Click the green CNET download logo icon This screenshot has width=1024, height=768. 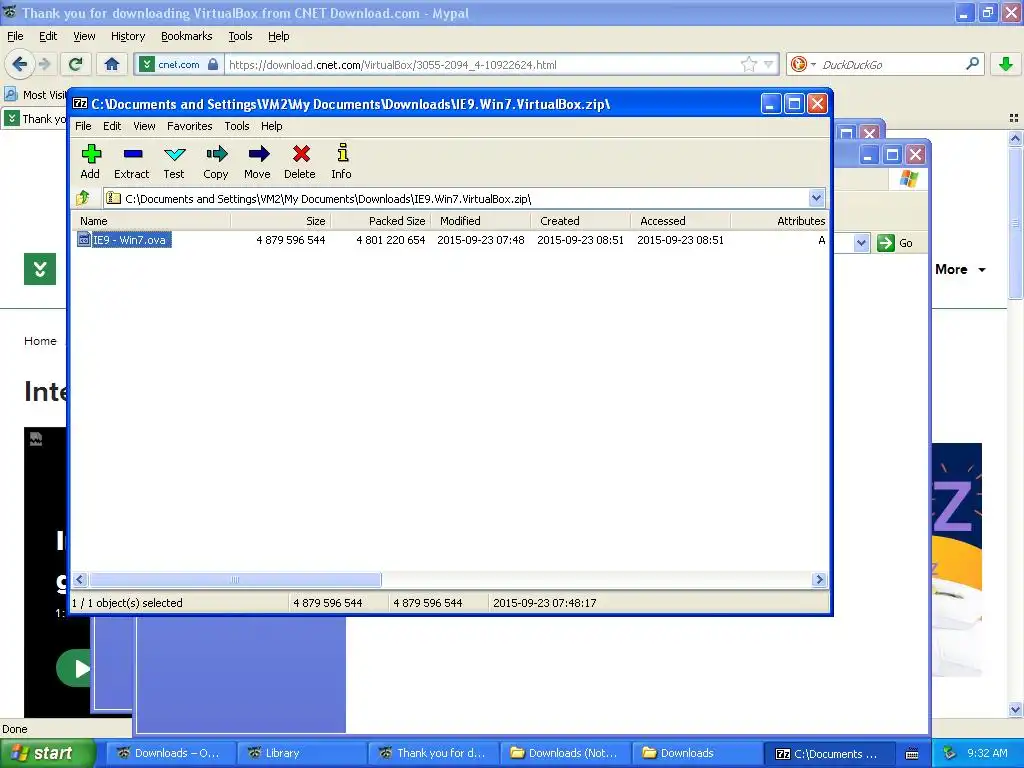(40, 269)
